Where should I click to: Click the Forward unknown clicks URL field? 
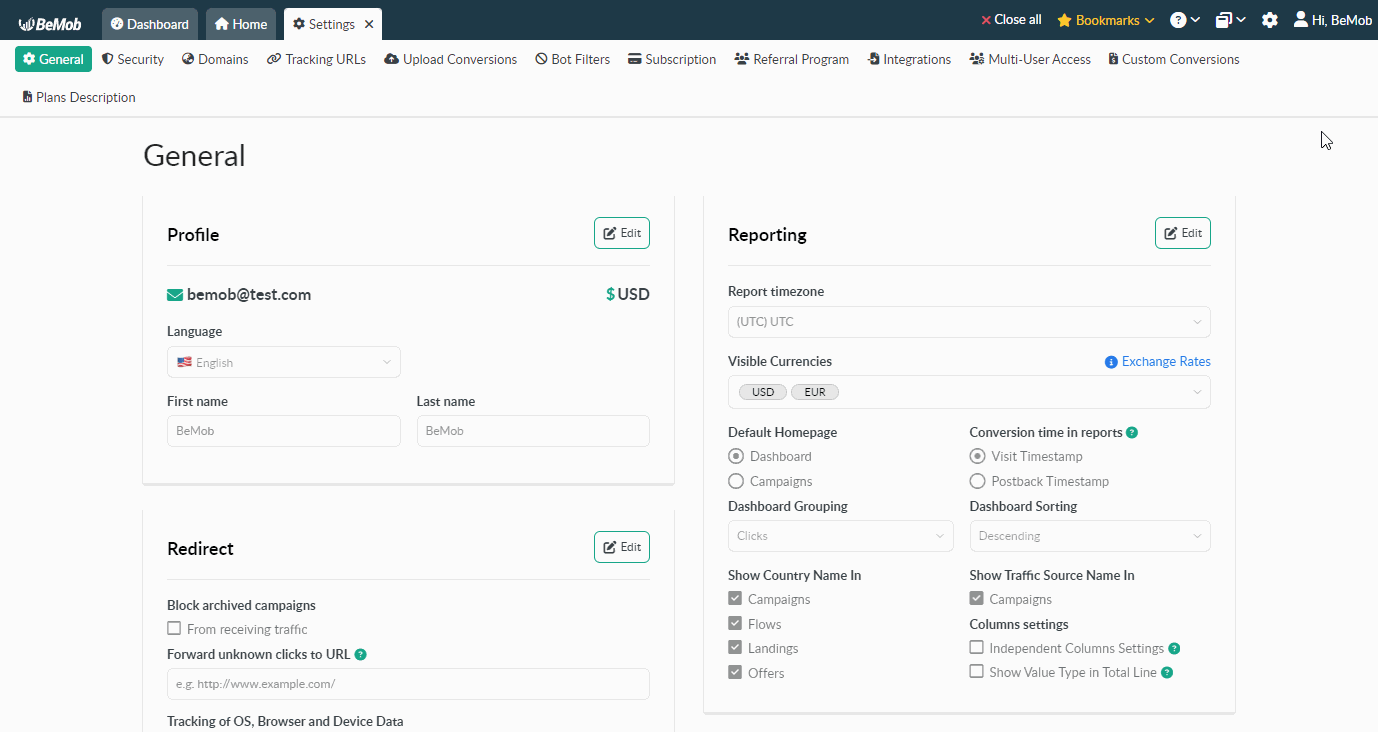408,684
